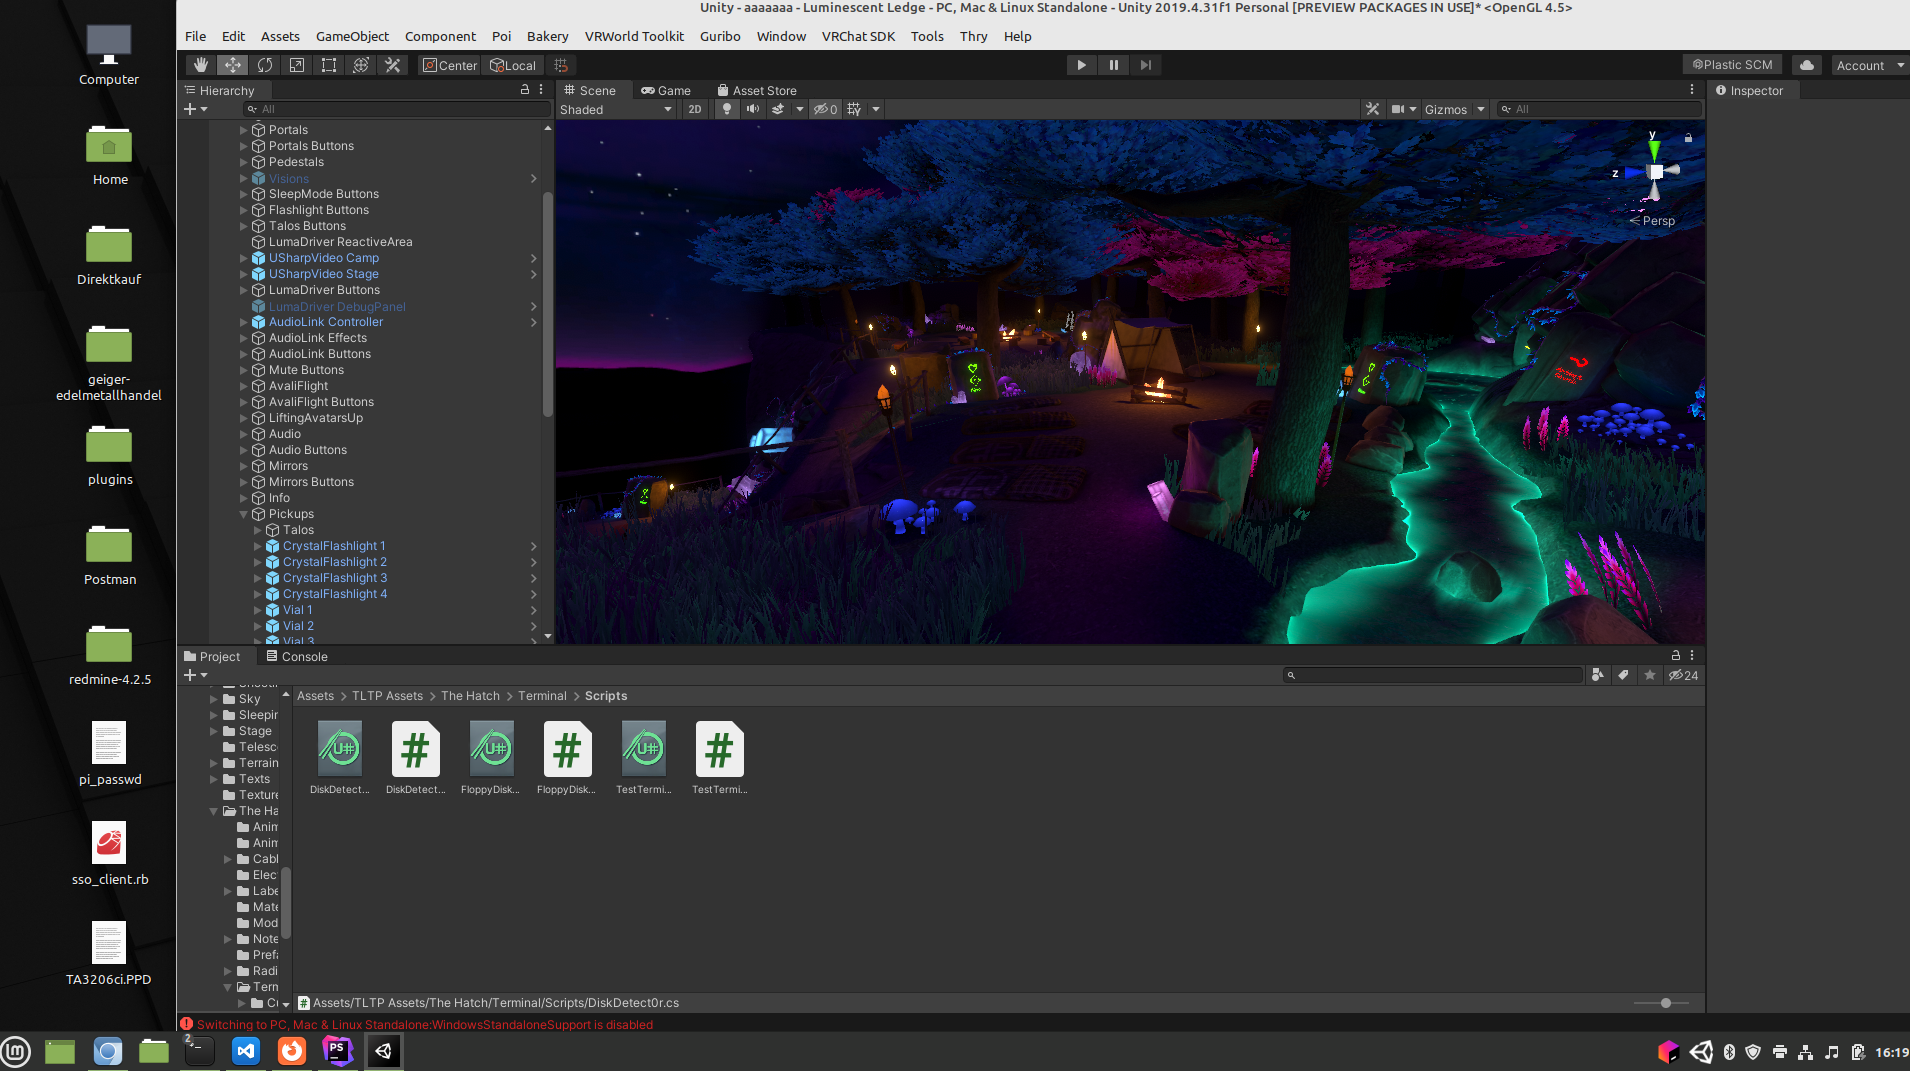
Task: Select the Hand tool
Action: [x=201, y=65]
